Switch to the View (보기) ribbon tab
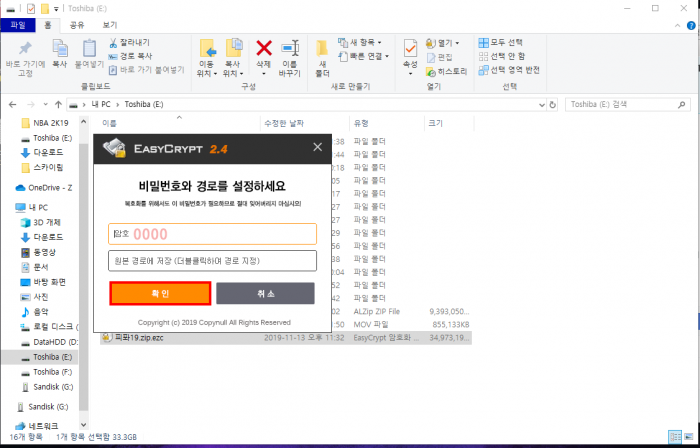Screen dimensions: 700x448 coord(110,25)
